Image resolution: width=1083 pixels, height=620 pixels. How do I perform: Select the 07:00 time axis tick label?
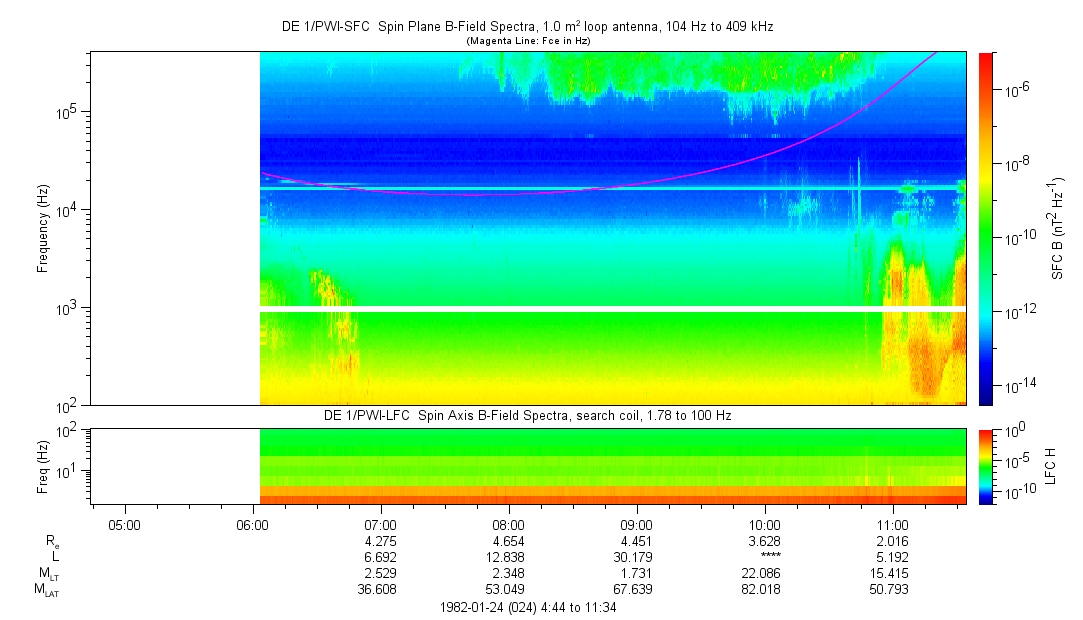coord(381,524)
